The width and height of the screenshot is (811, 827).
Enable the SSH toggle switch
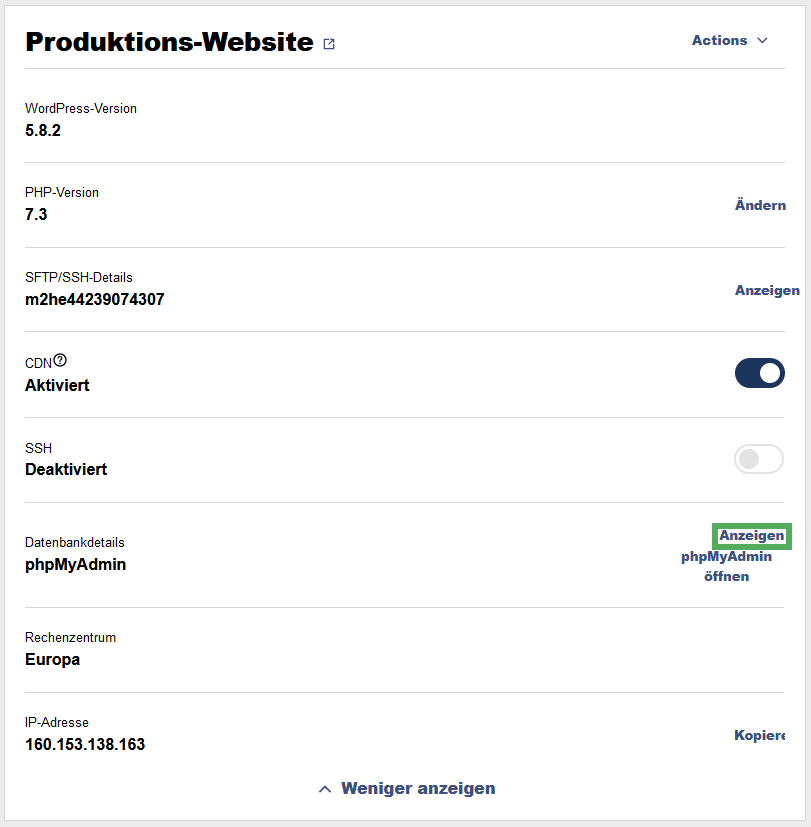point(758,459)
